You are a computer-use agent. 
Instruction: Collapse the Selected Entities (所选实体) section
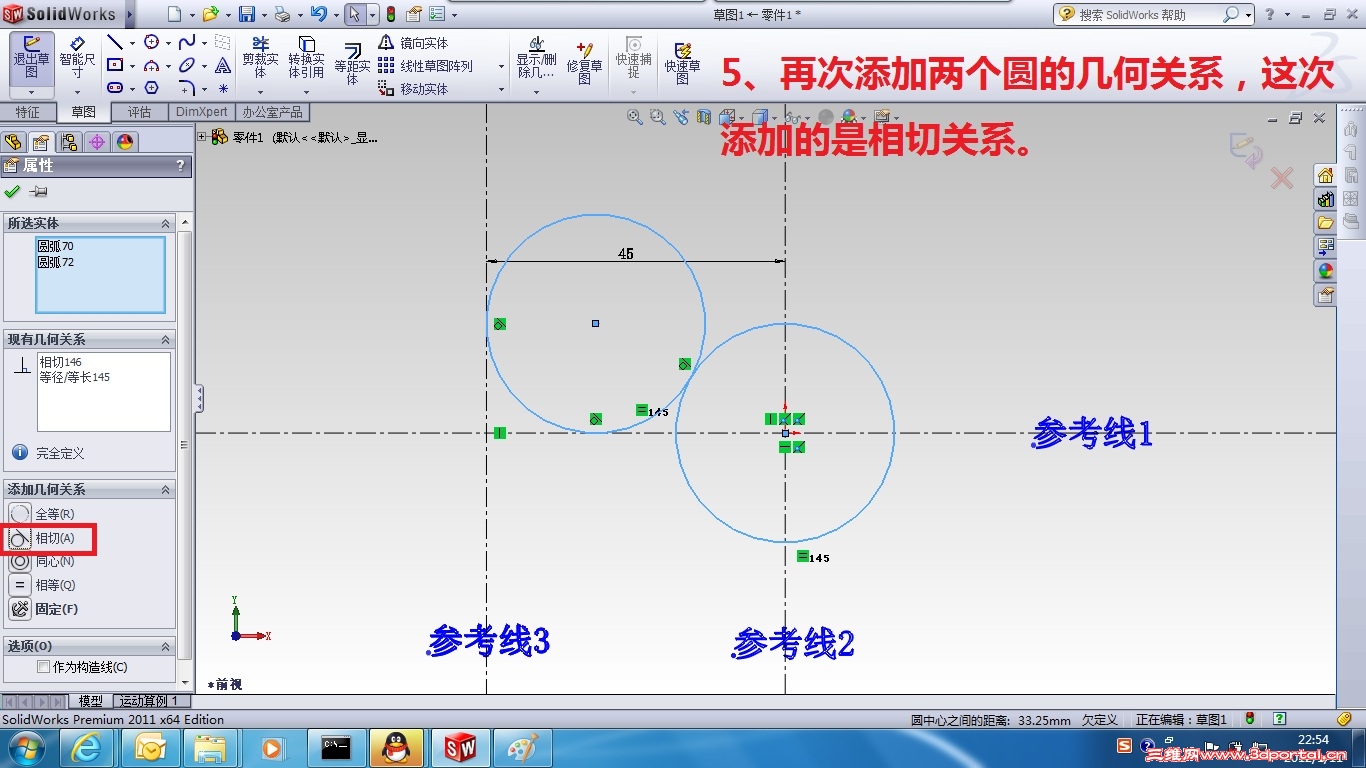click(166, 223)
